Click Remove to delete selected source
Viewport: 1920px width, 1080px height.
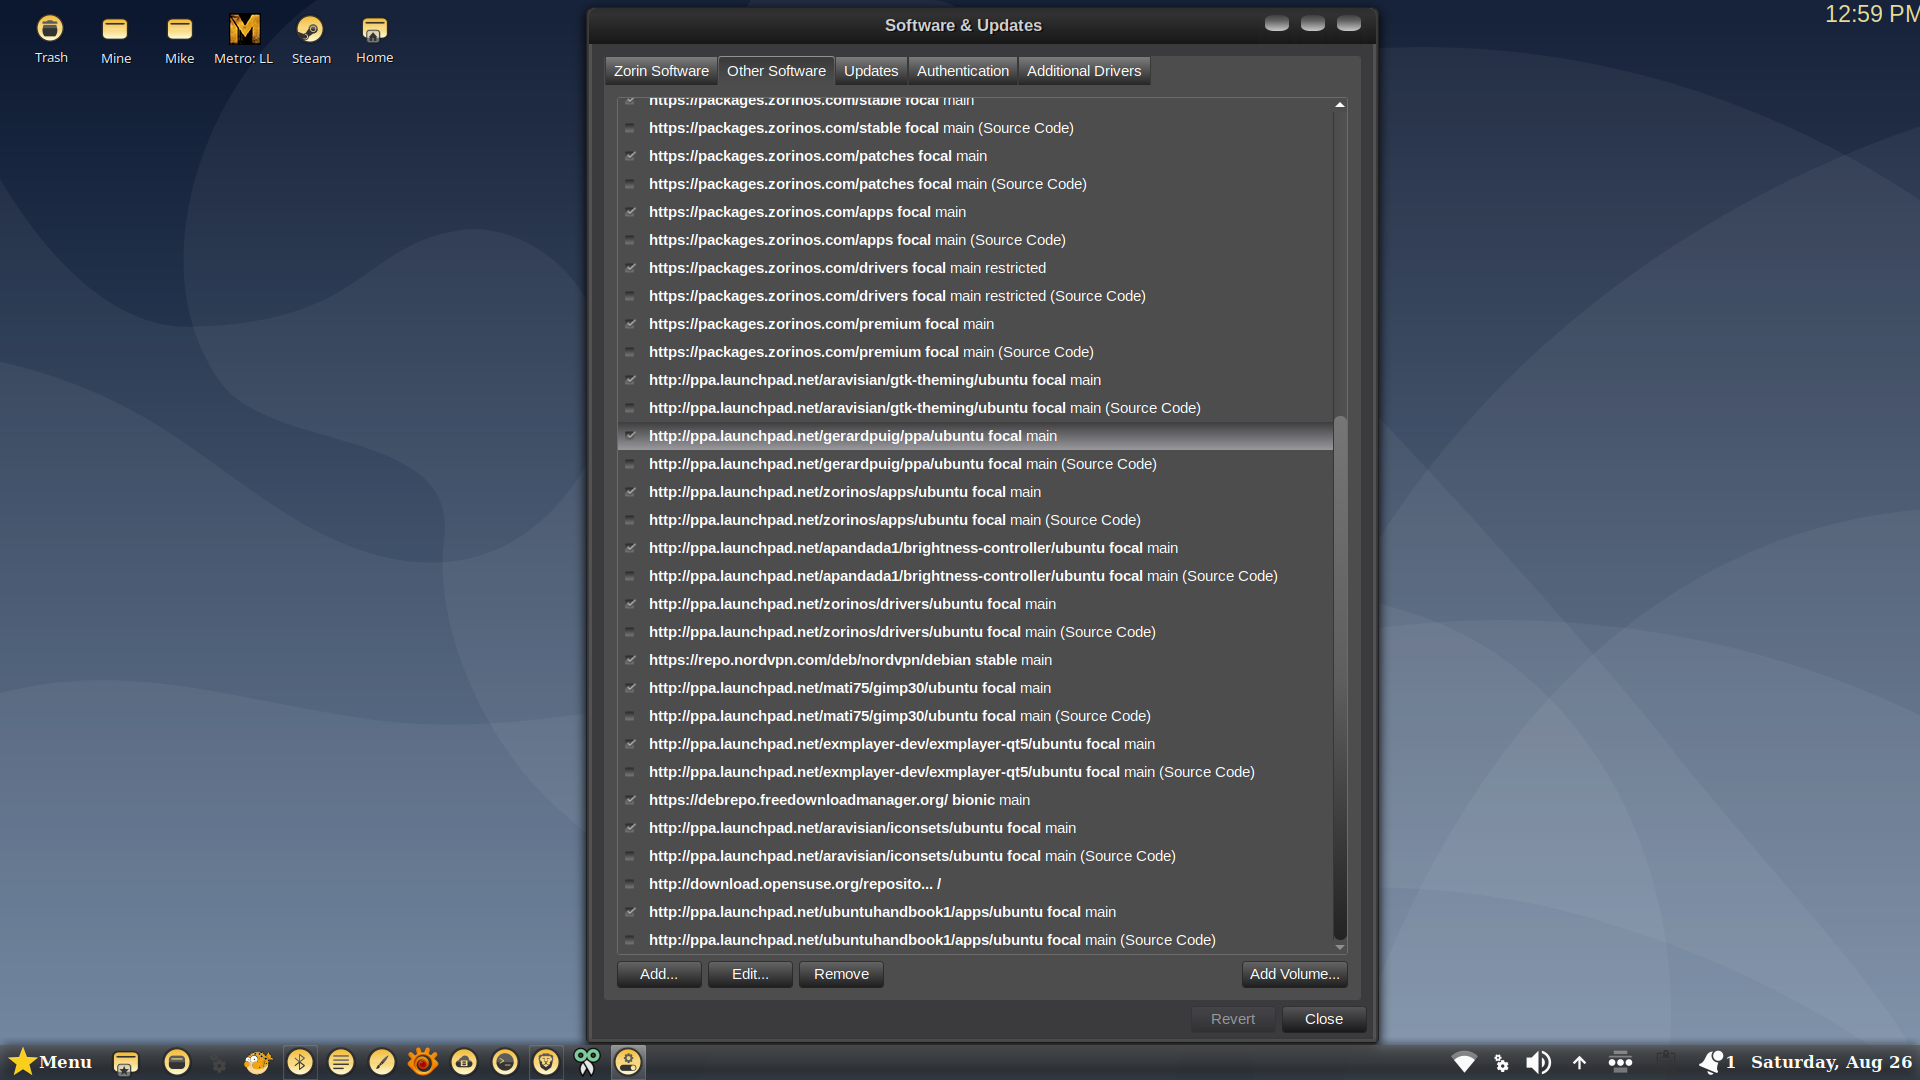coord(841,974)
